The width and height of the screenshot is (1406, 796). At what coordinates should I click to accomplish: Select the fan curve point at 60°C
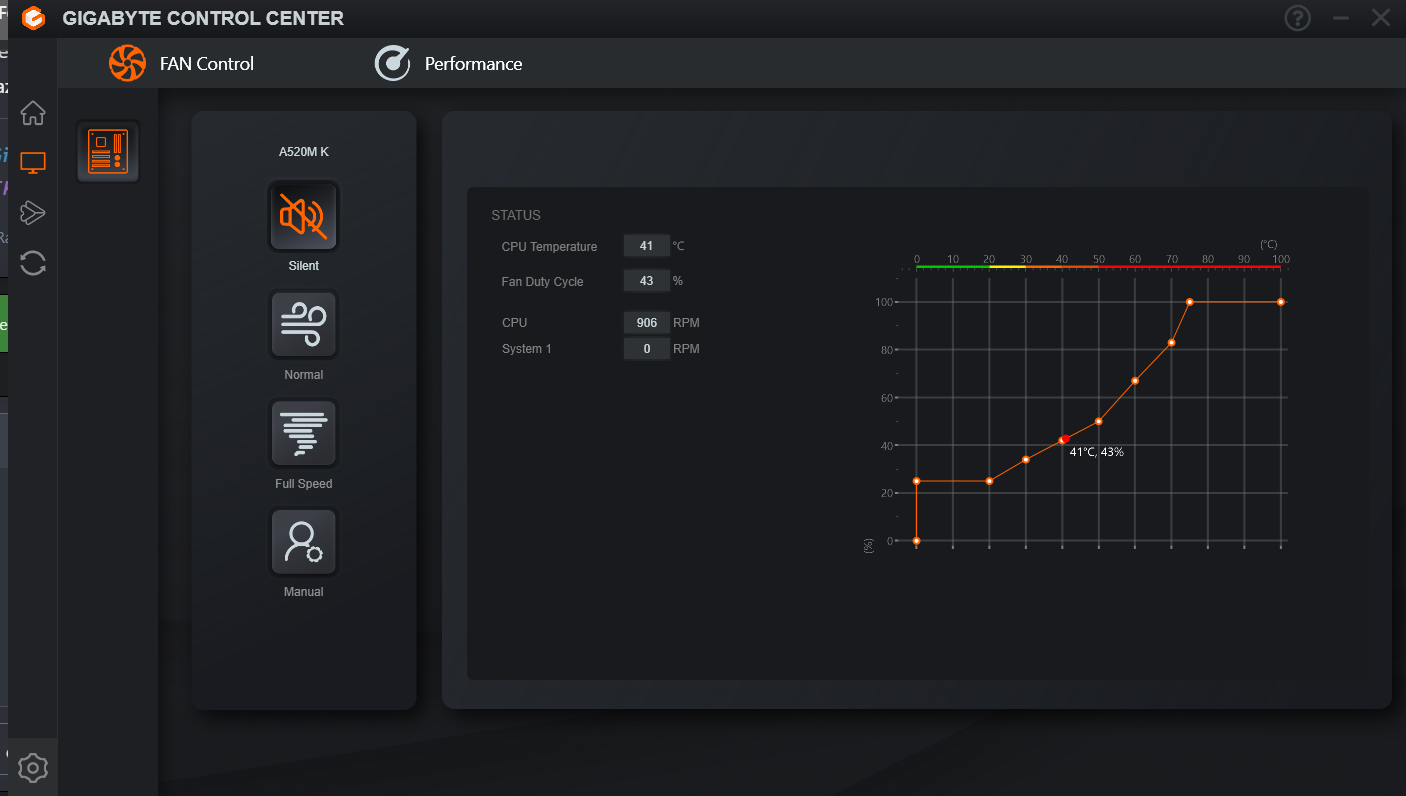[x=1135, y=381]
